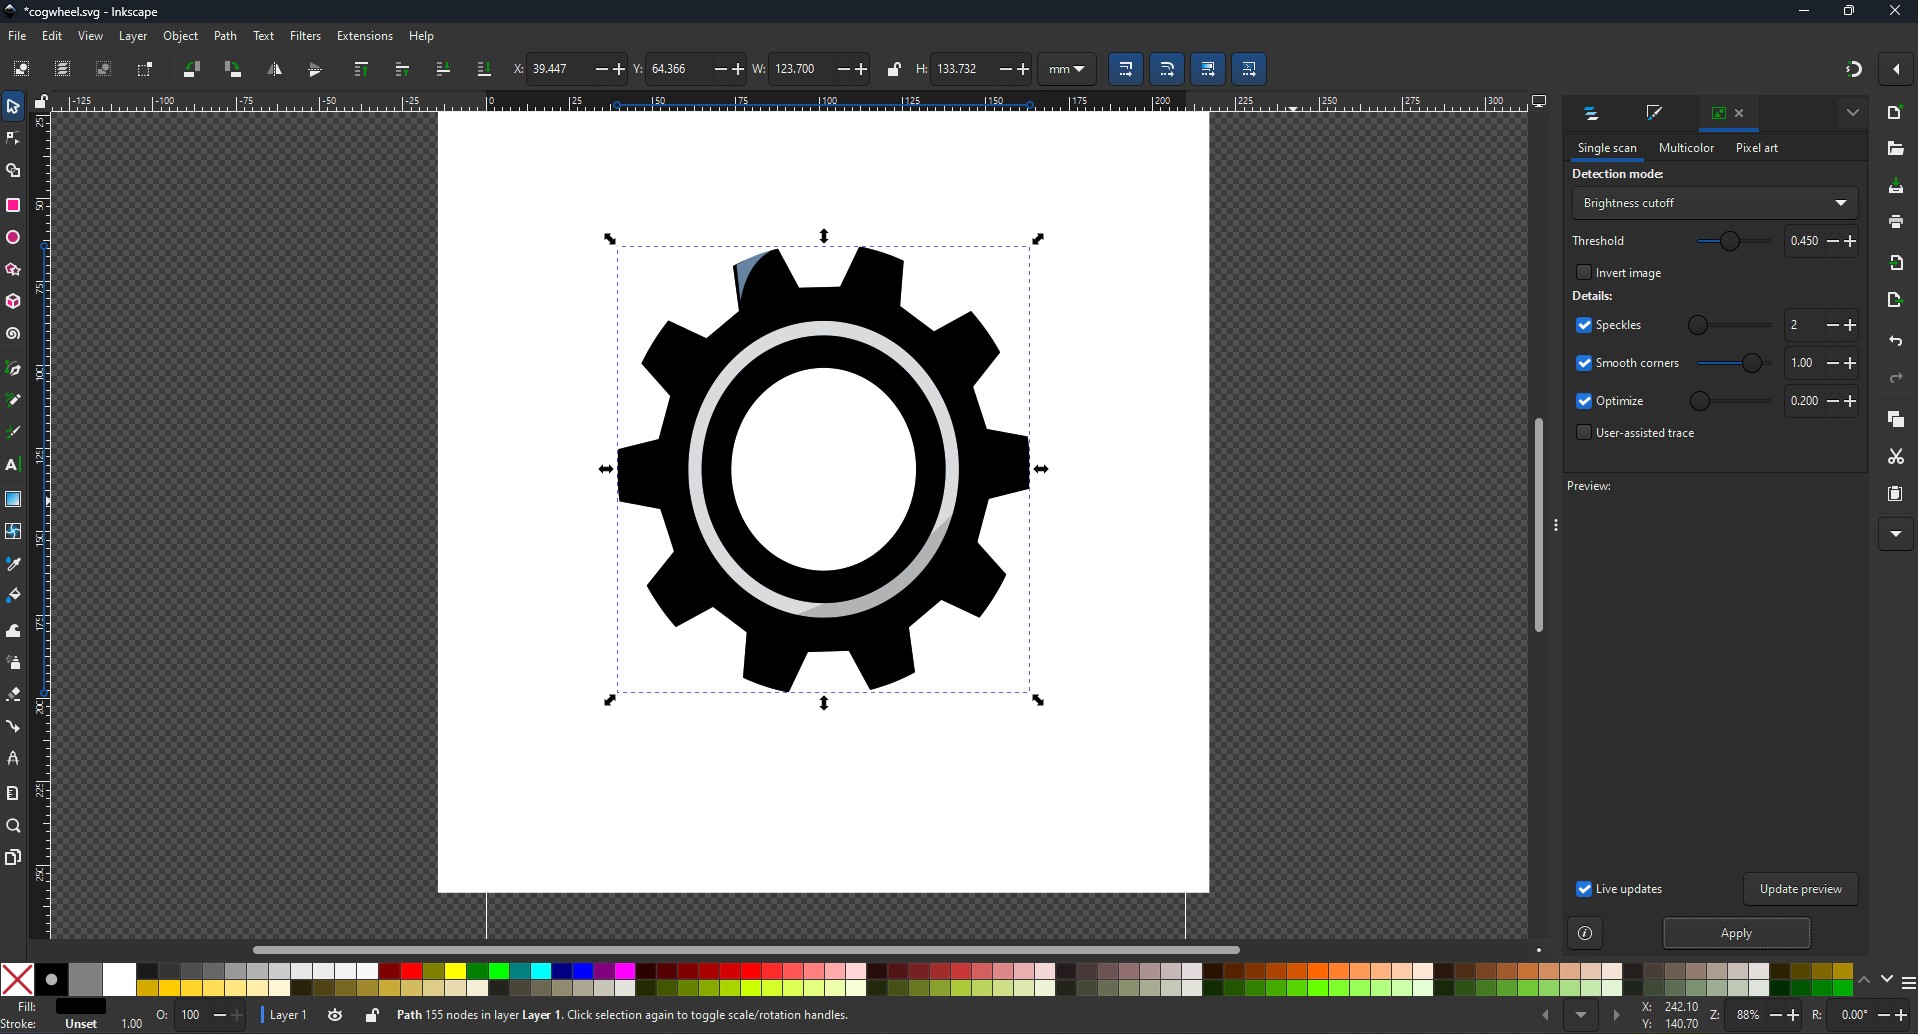The height and width of the screenshot is (1034, 1918).
Task: Toggle the Speckles checkbox
Action: point(1584,325)
